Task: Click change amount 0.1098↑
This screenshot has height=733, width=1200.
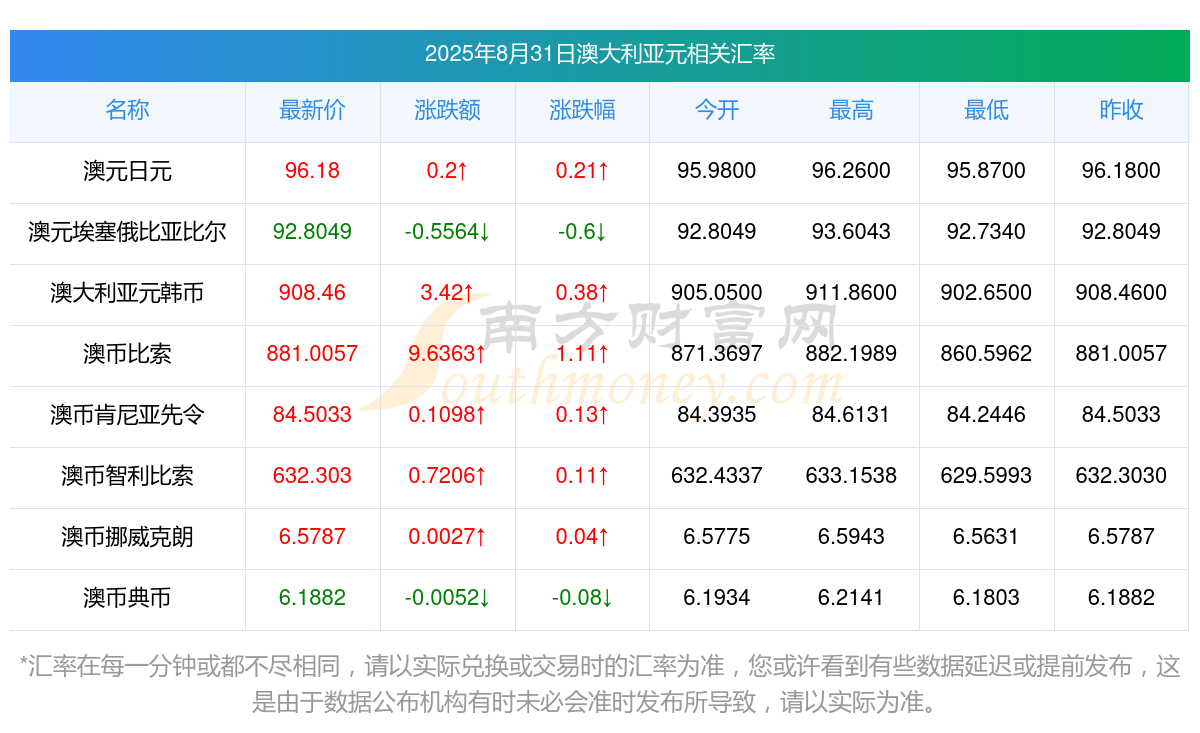Action: click(x=447, y=415)
